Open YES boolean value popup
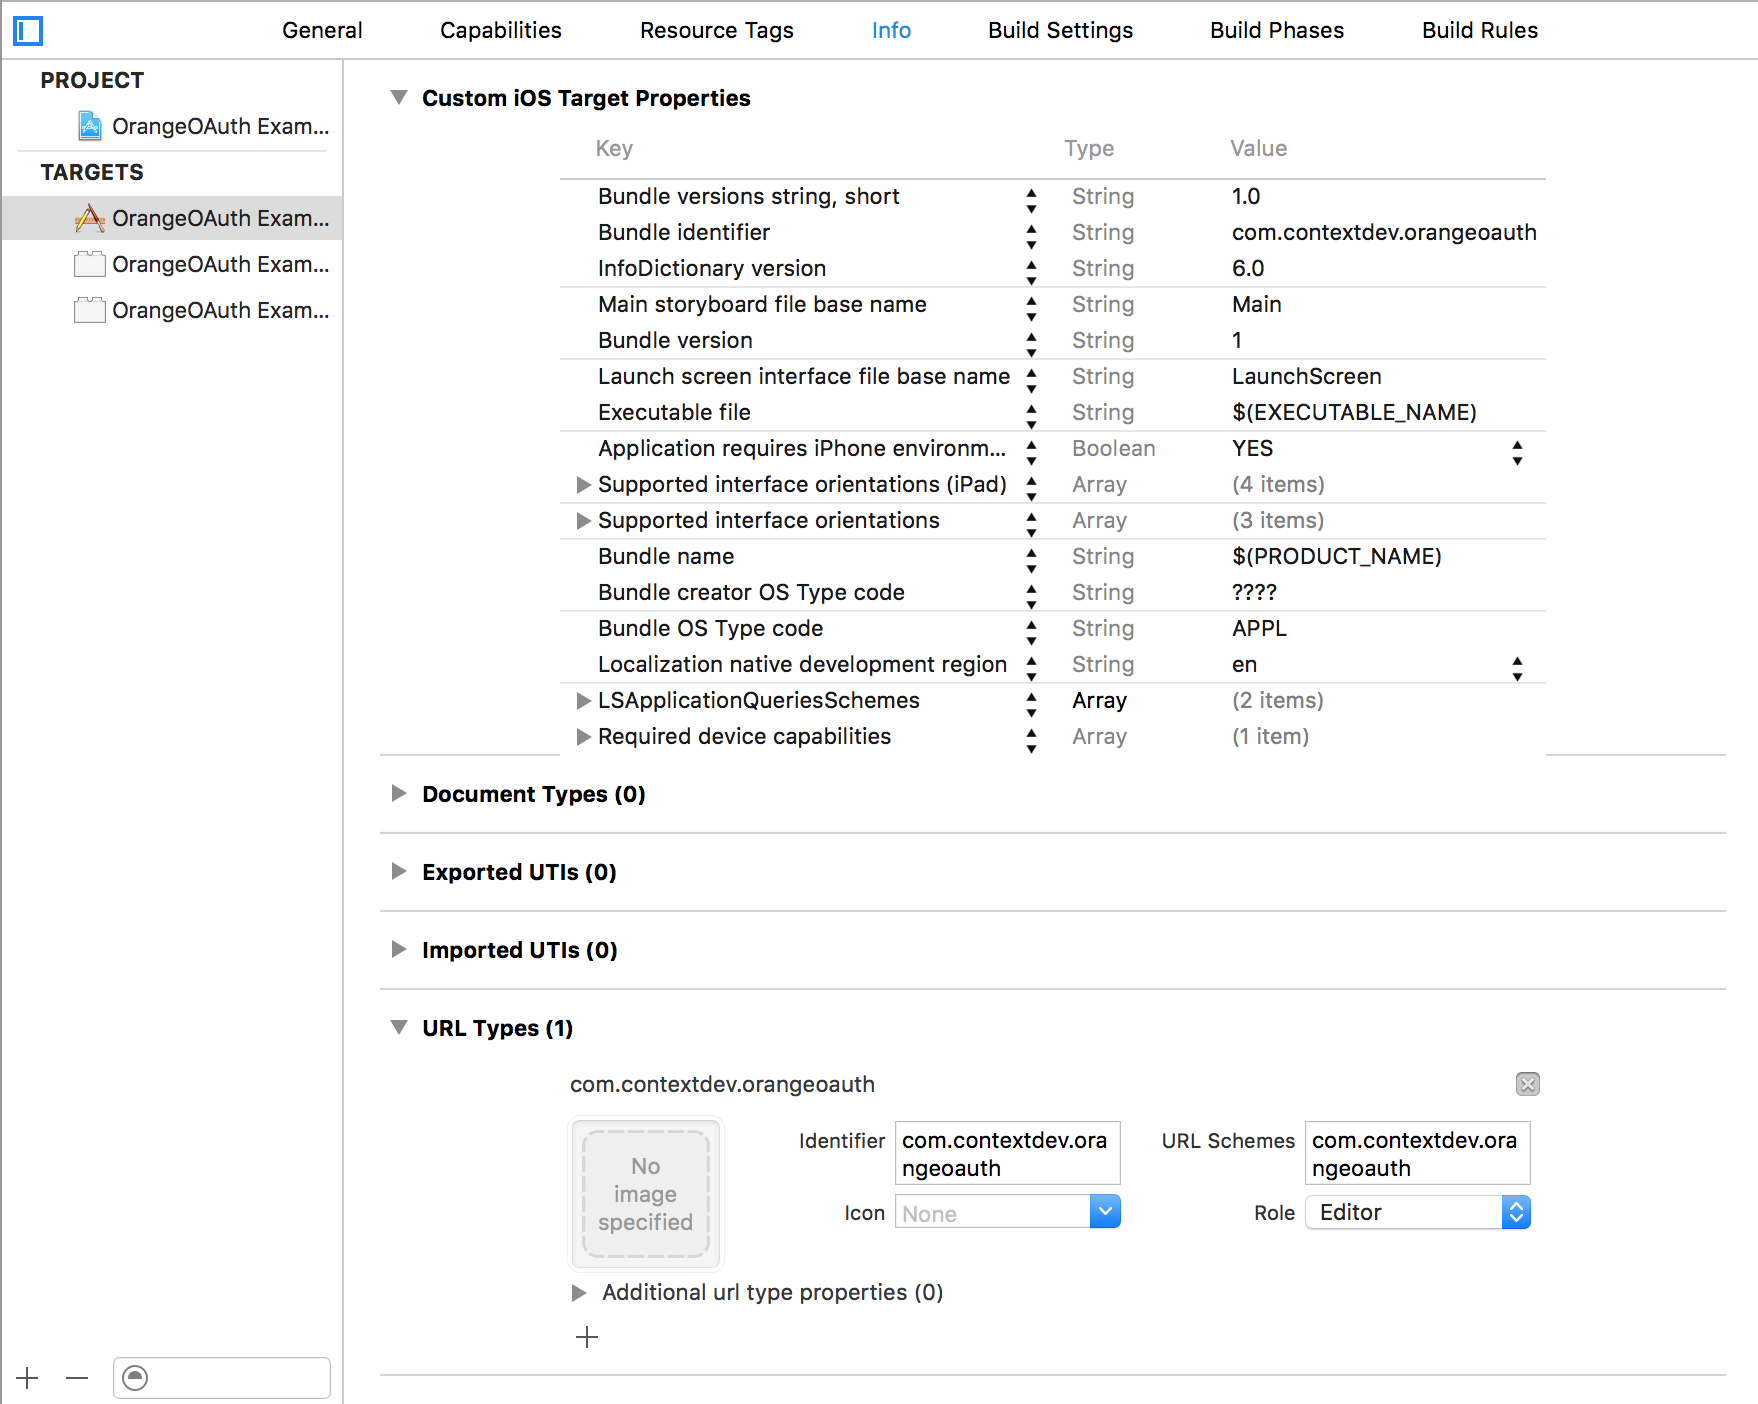Viewport: 1758px width, 1404px height. (x=1517, y=453)
